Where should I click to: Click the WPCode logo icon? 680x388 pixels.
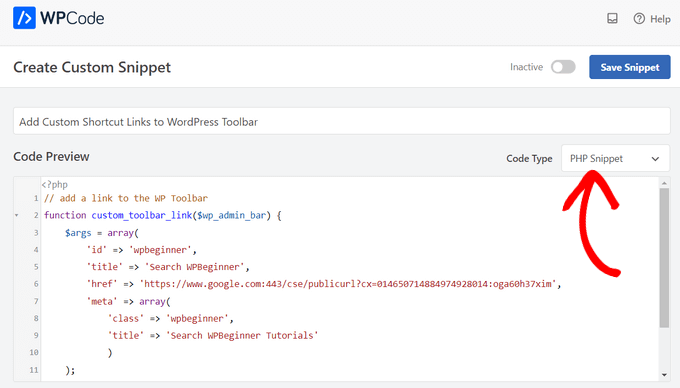point(24,18)
